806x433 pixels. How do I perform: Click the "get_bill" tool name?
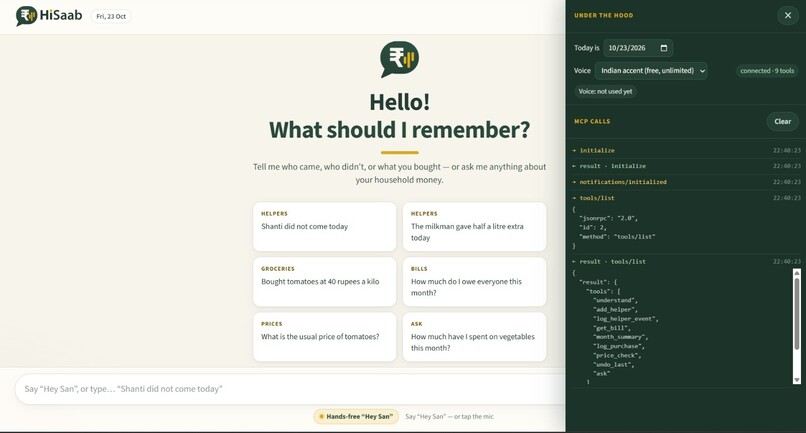click(x=612, y=328)
